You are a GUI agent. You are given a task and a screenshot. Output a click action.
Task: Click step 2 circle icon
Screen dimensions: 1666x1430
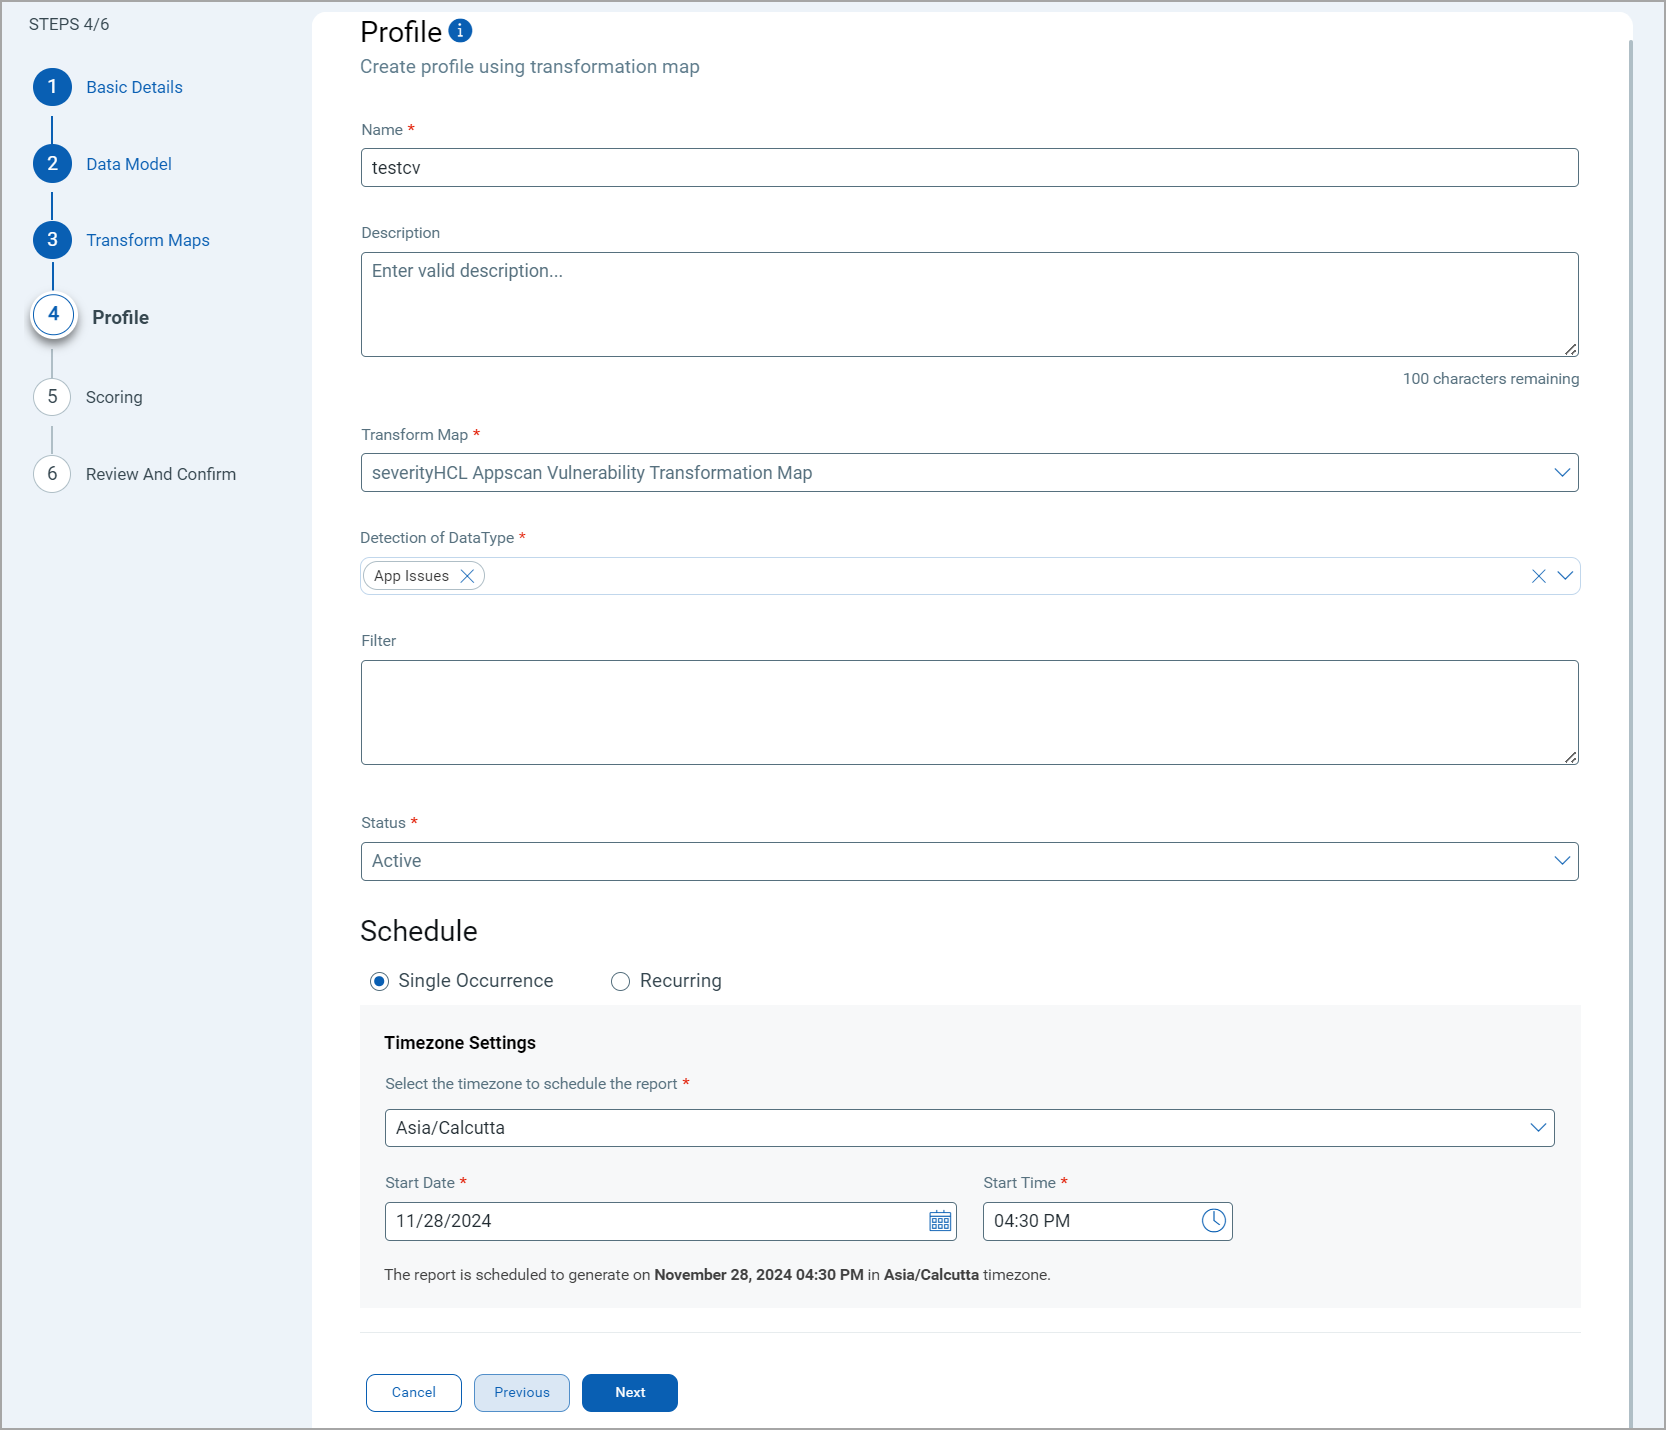(x=52, y=164)
